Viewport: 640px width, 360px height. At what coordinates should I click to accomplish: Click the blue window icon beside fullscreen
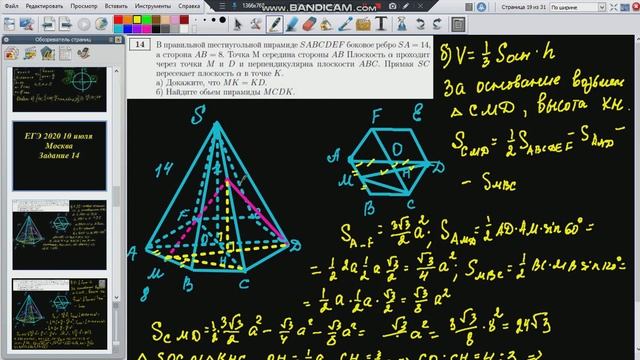(x=624, y=7)
